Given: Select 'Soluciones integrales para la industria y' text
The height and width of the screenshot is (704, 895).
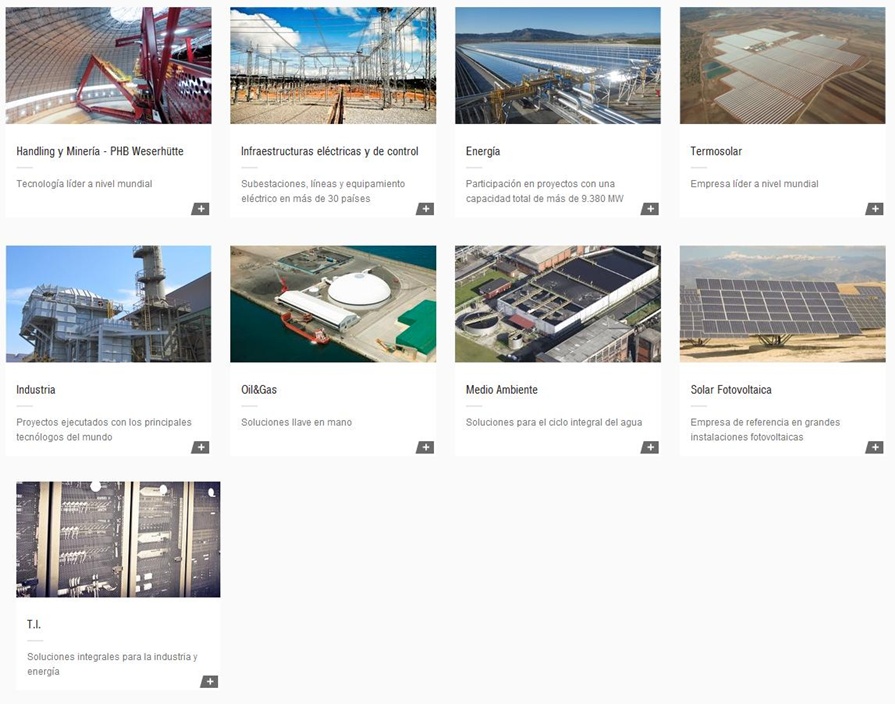Looking at the screenshot, I should tap(112, 657).
